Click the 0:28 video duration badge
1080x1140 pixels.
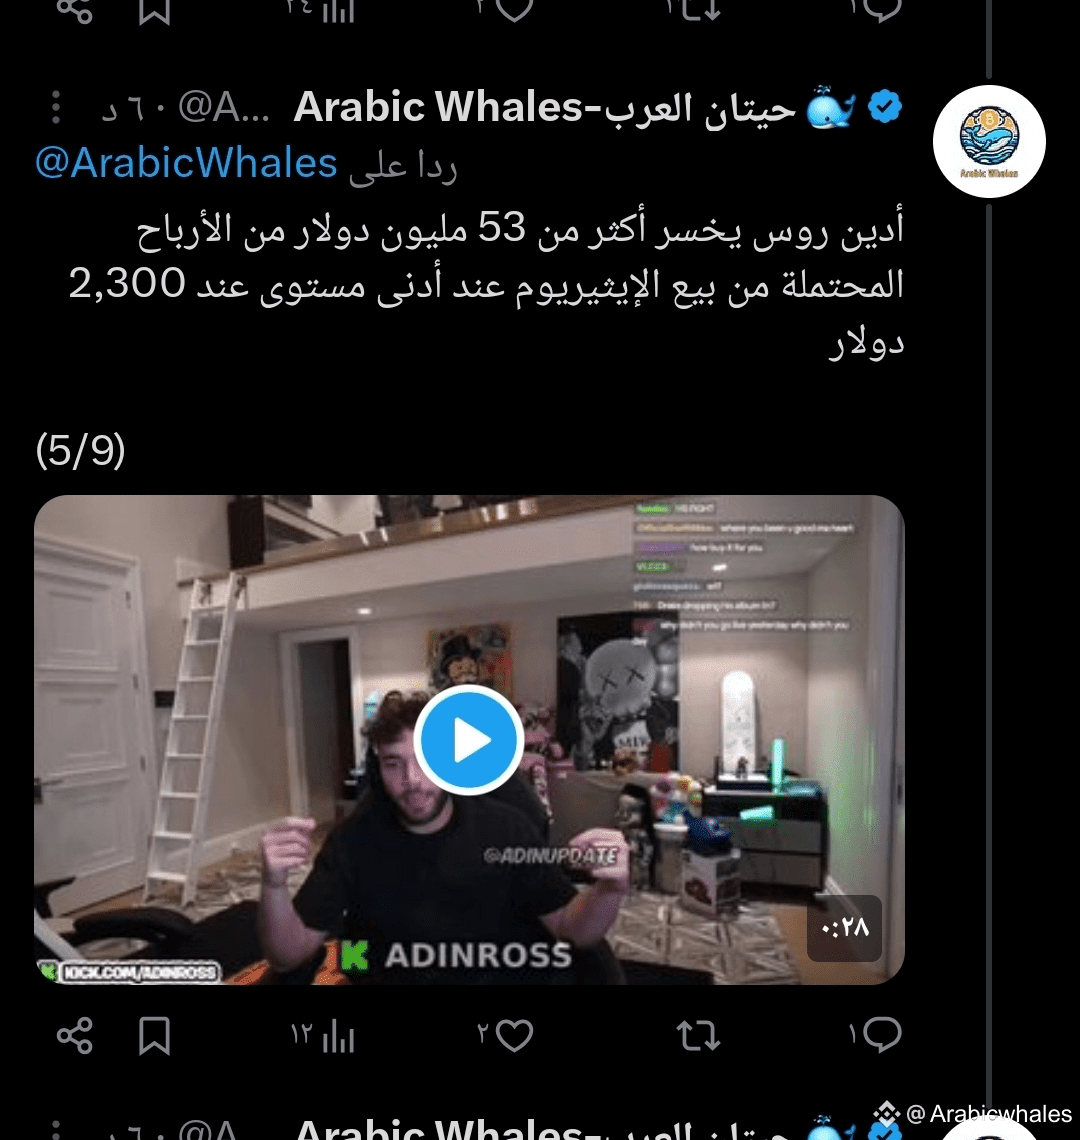pyautogui.click(x=844, y=928)
